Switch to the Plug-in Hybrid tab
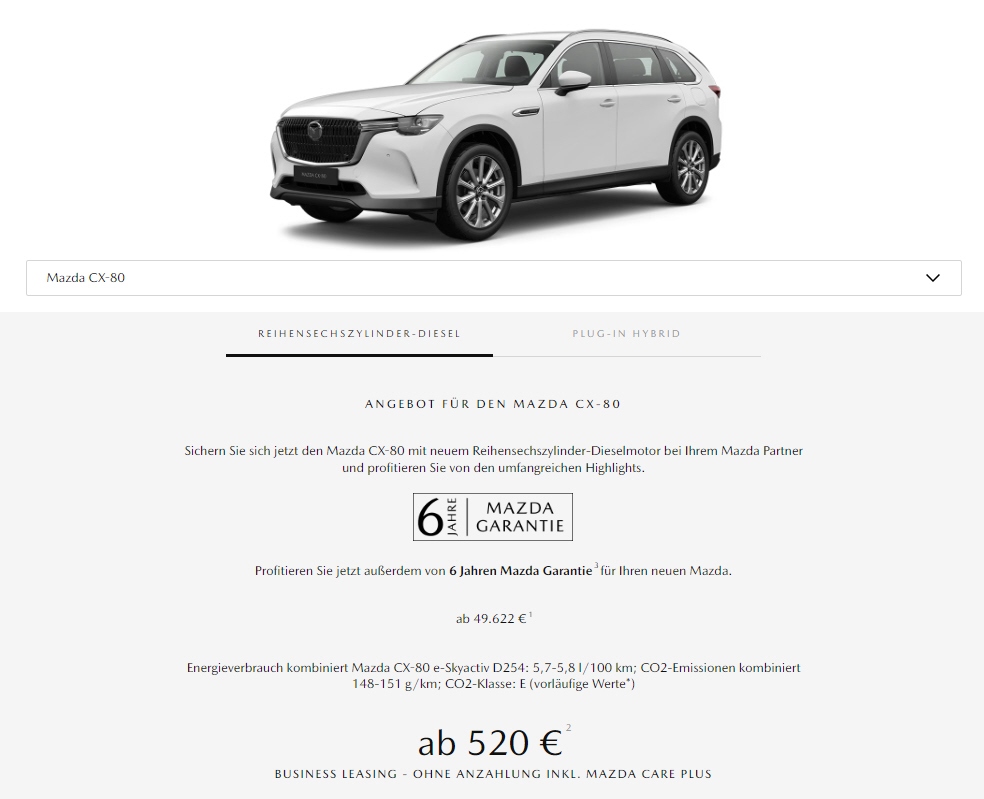This screenshot has height=799, width=984. pos(626,333)
